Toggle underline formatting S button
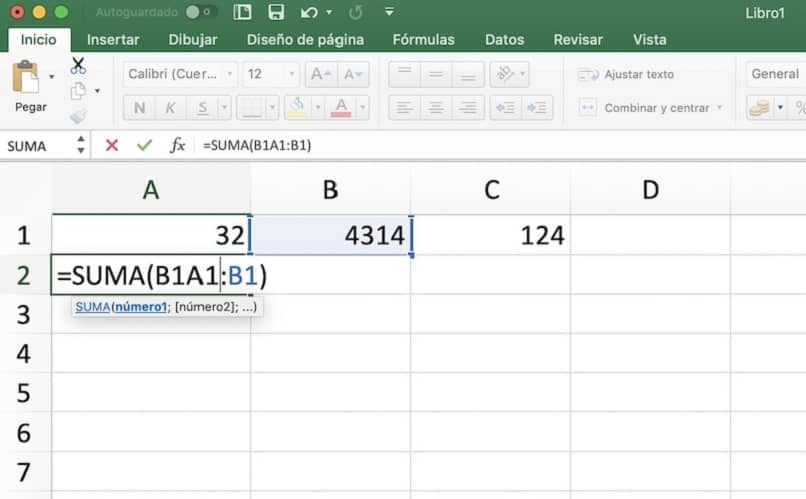 tap(203, 107)
